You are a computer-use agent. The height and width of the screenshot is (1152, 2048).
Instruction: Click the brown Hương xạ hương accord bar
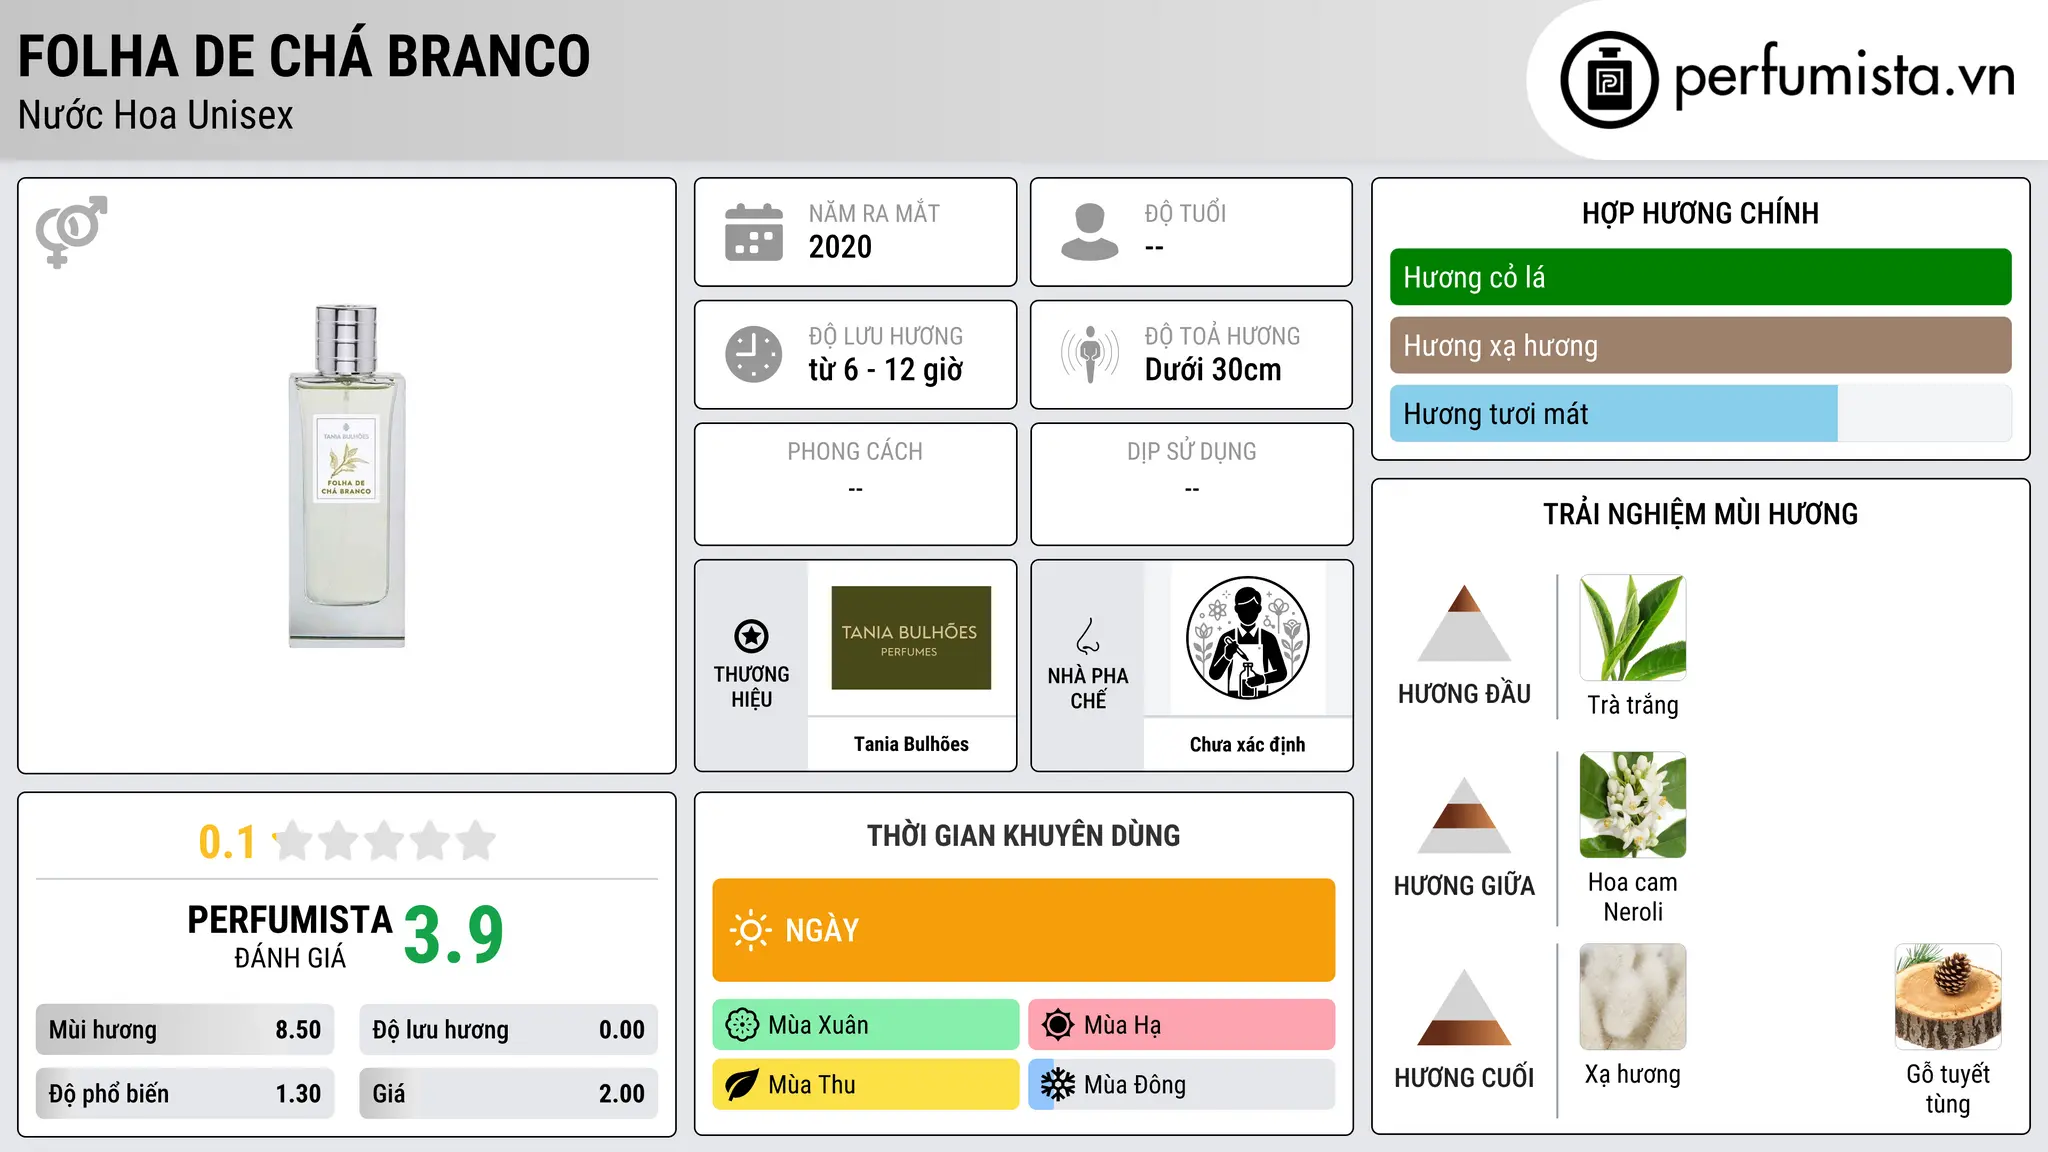click(x=1700, y=345)
